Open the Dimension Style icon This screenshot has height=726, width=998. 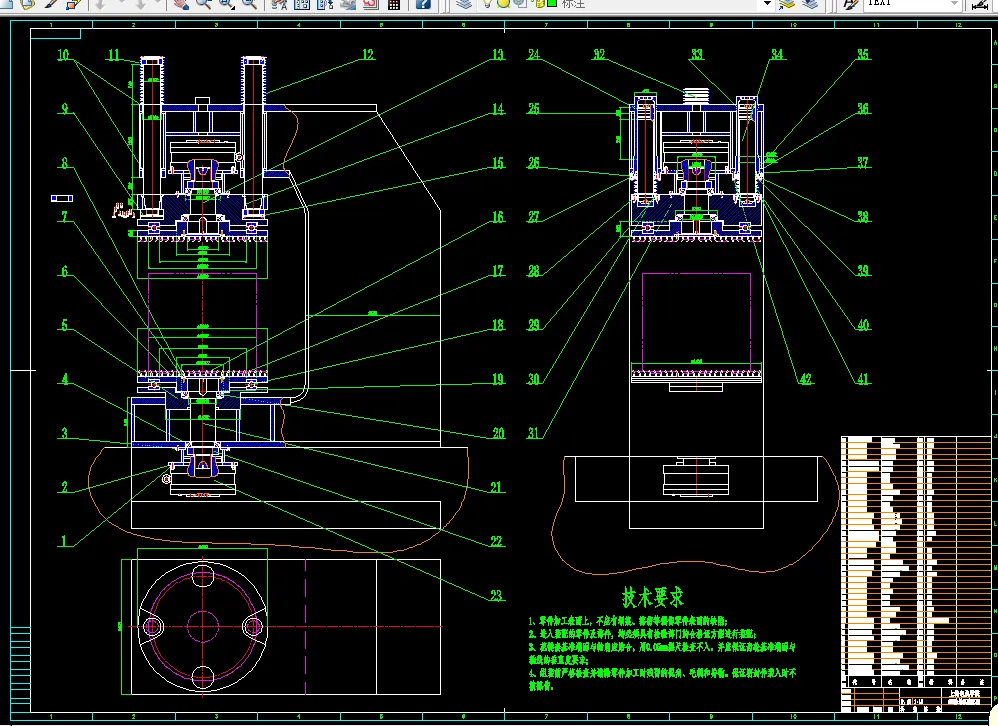click(x=981, y=4)
